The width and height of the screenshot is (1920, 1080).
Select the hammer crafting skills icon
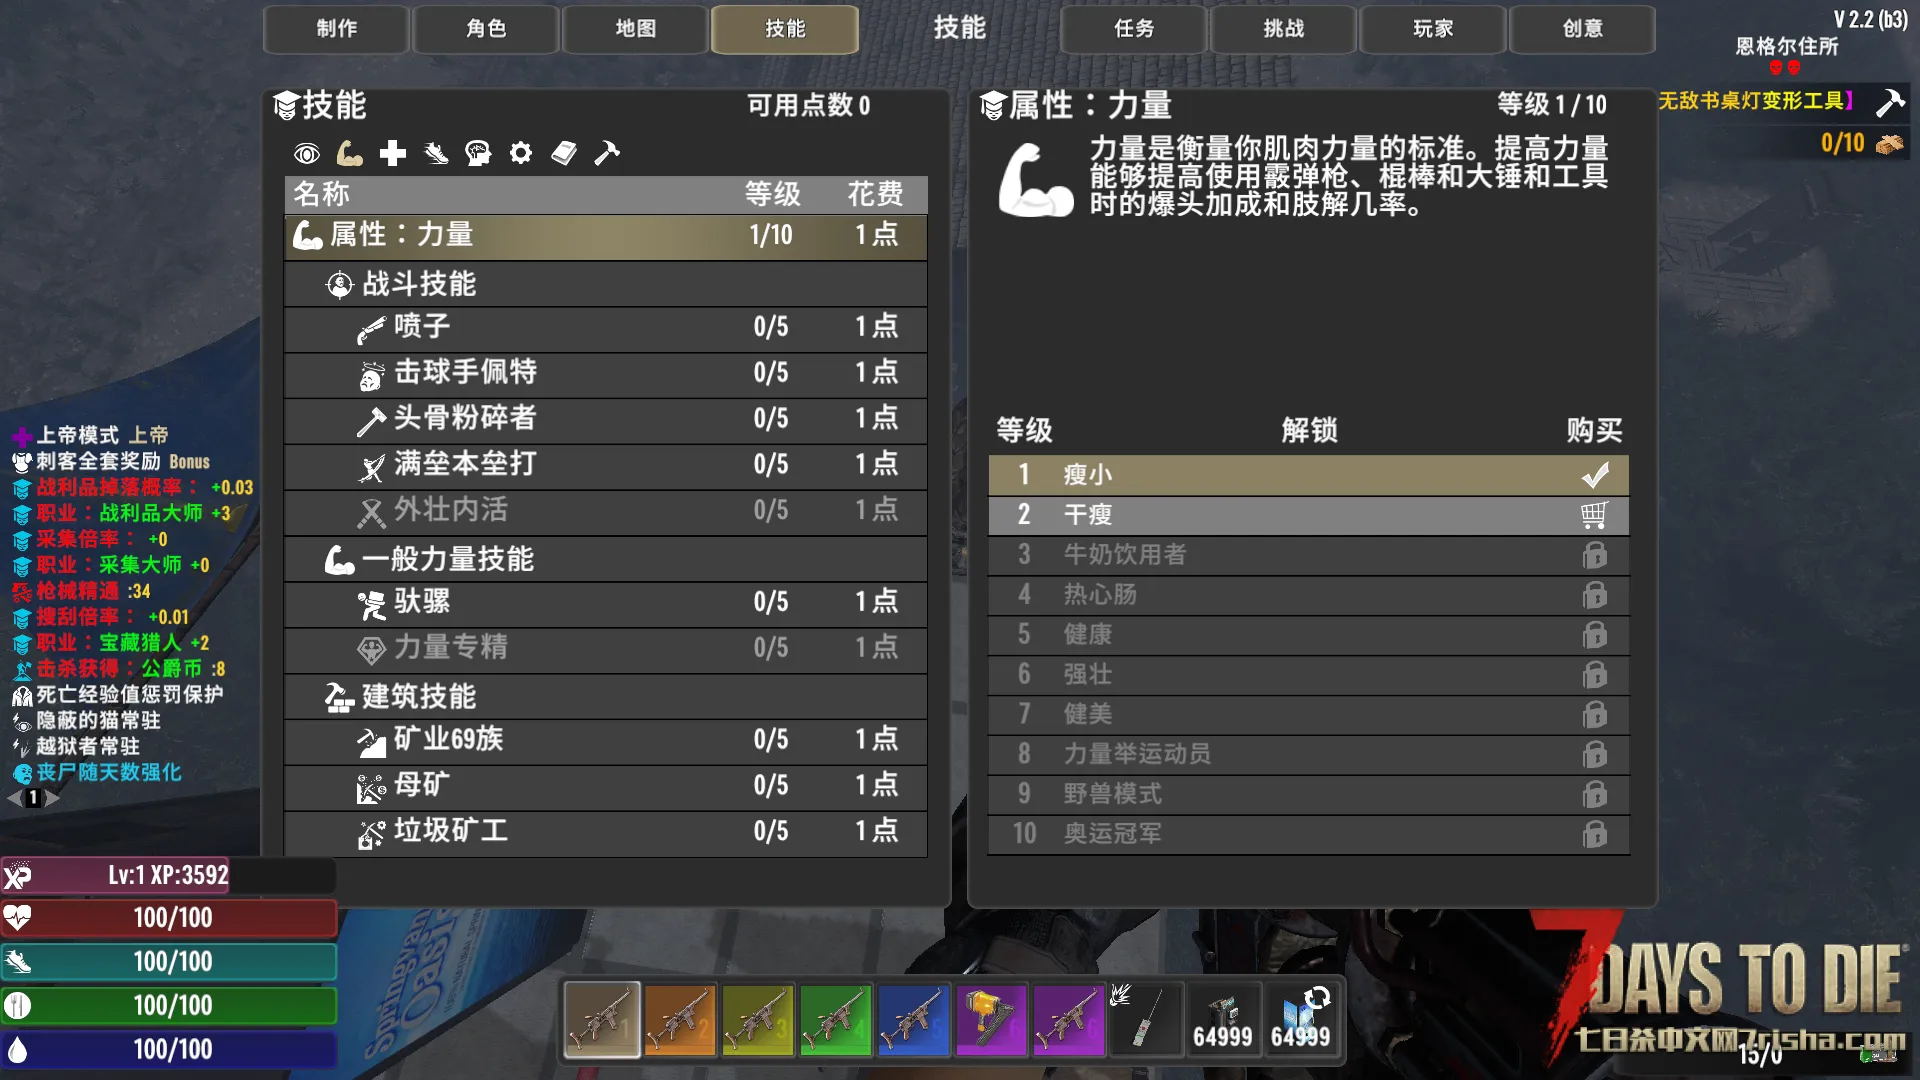[x=607, y=153]
